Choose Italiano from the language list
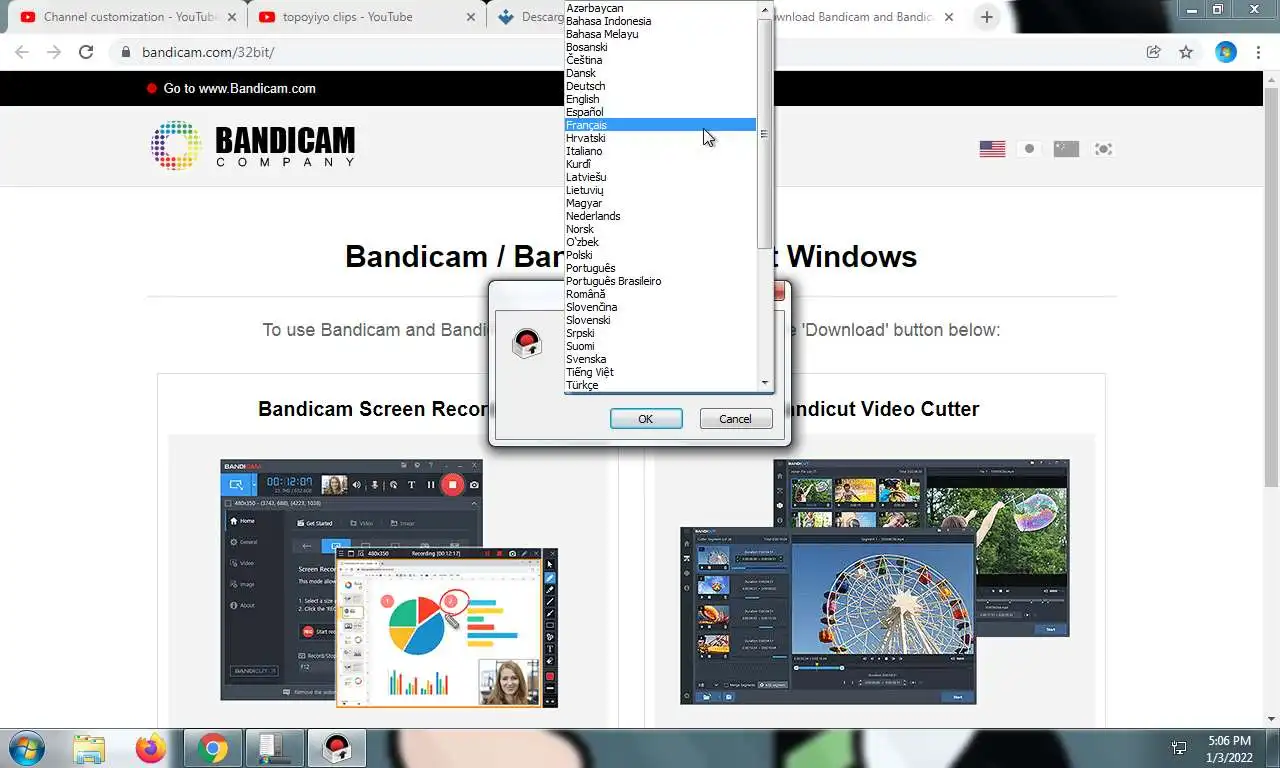The width and height of the screenshot is (1280, 768). (x=660, y=151)
